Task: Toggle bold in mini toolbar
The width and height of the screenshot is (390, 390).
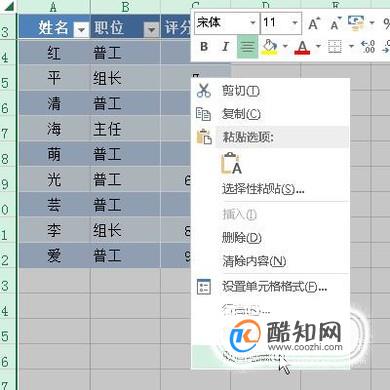Action: point(204,47)
